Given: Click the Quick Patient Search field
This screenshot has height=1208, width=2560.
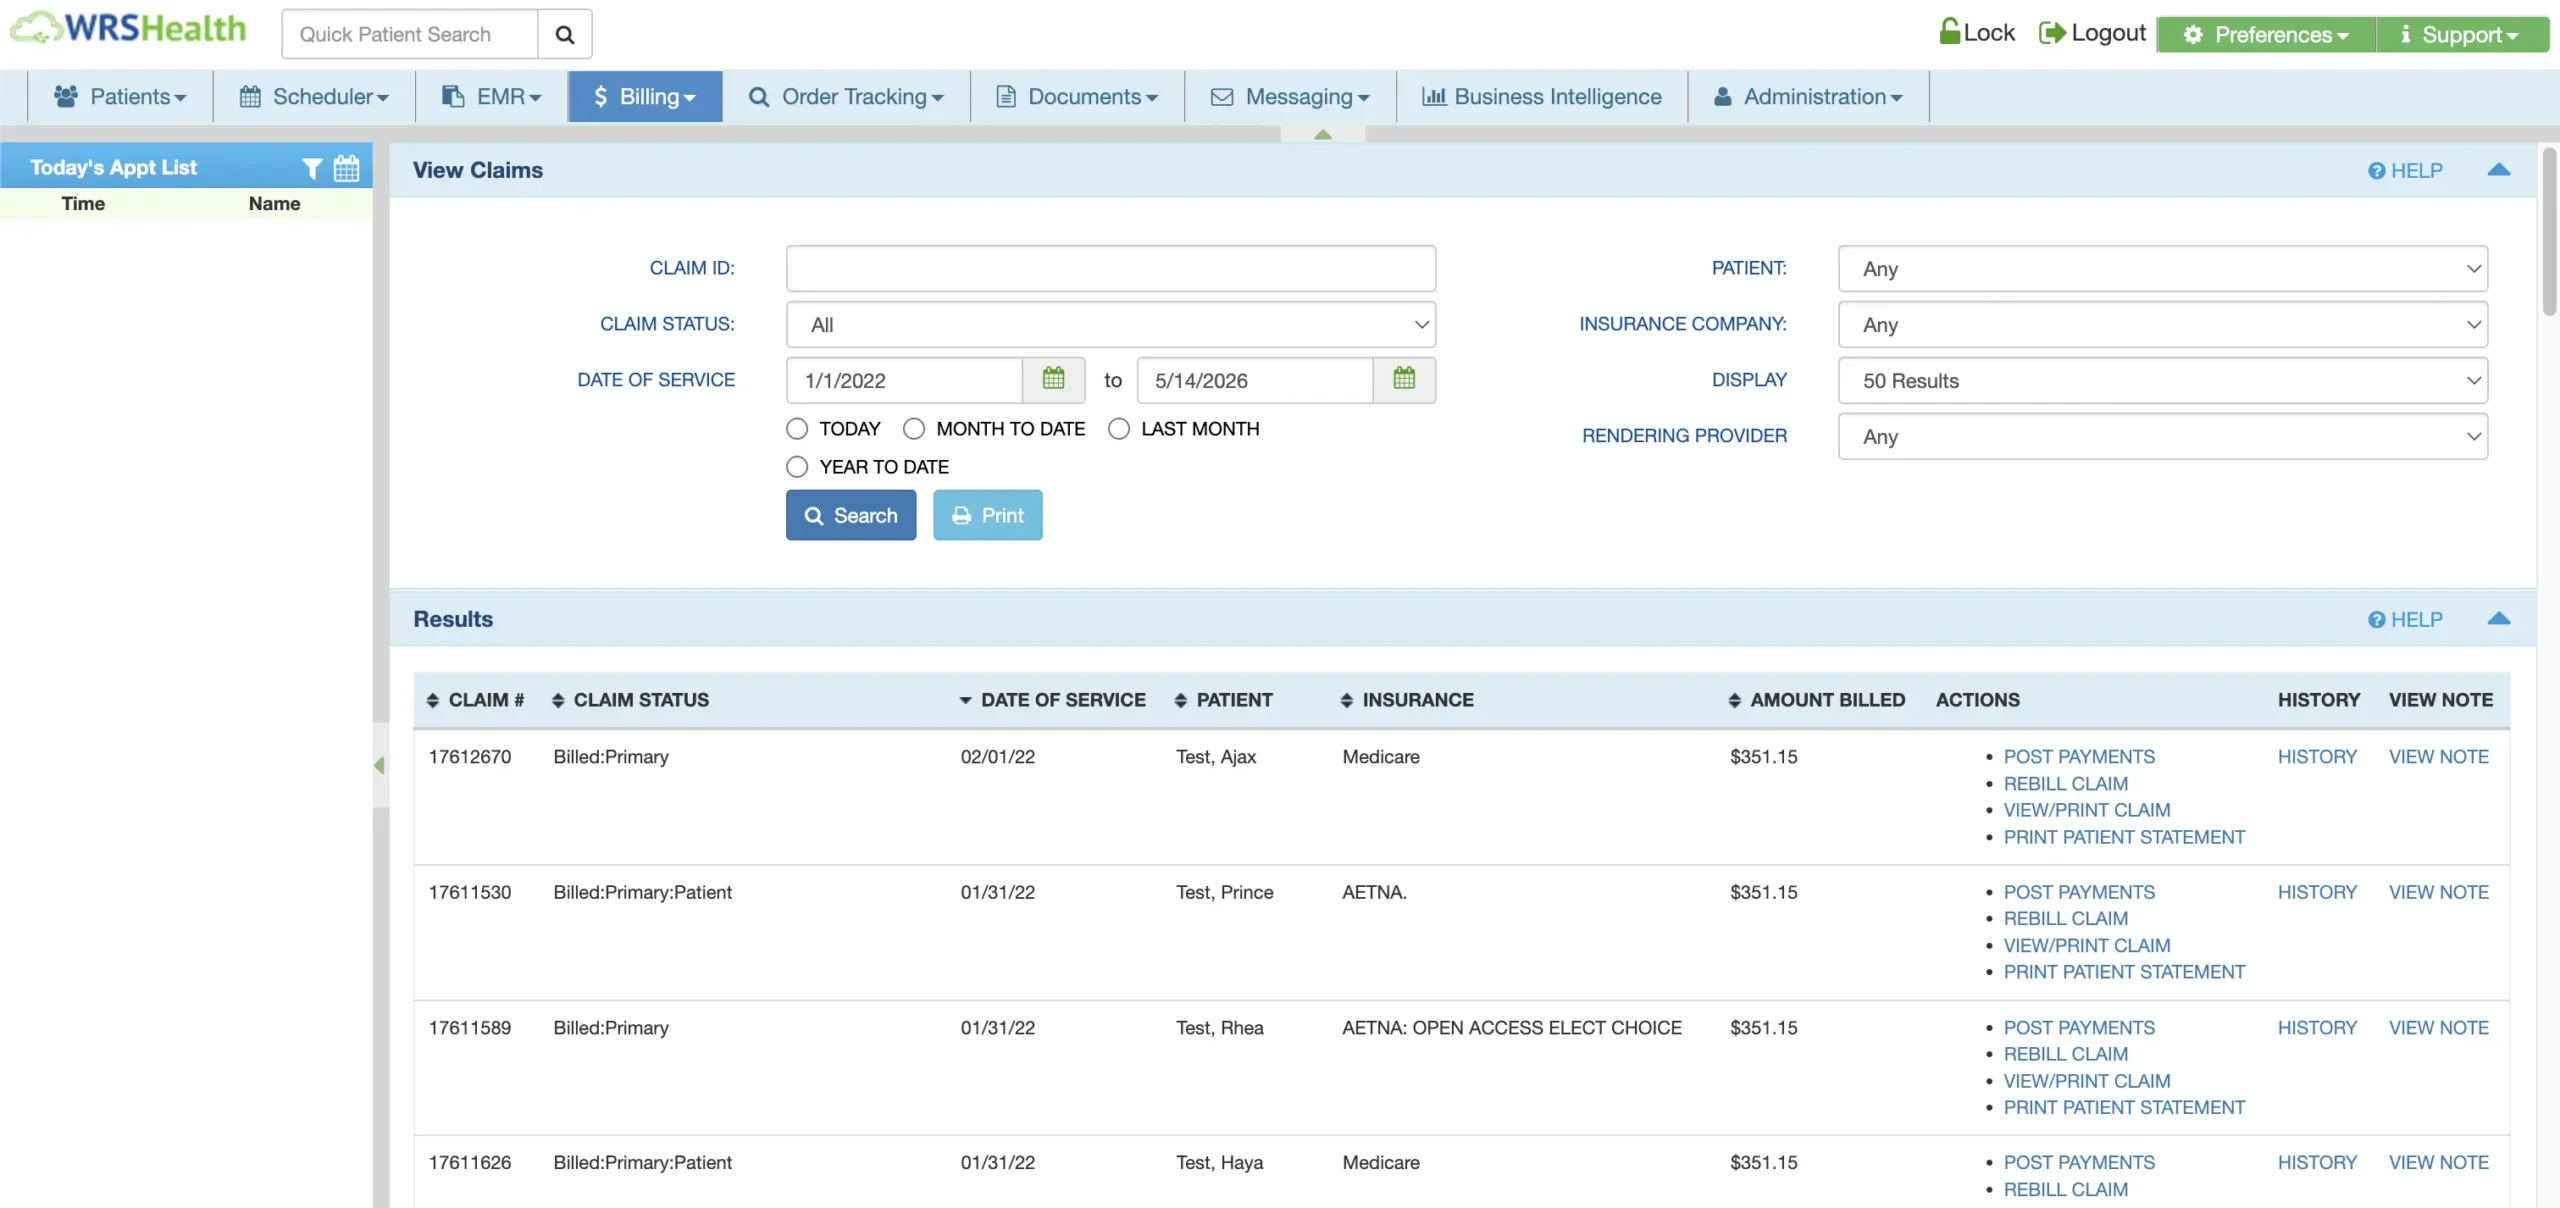Looking at the screenshot, I should pos(410,34).
